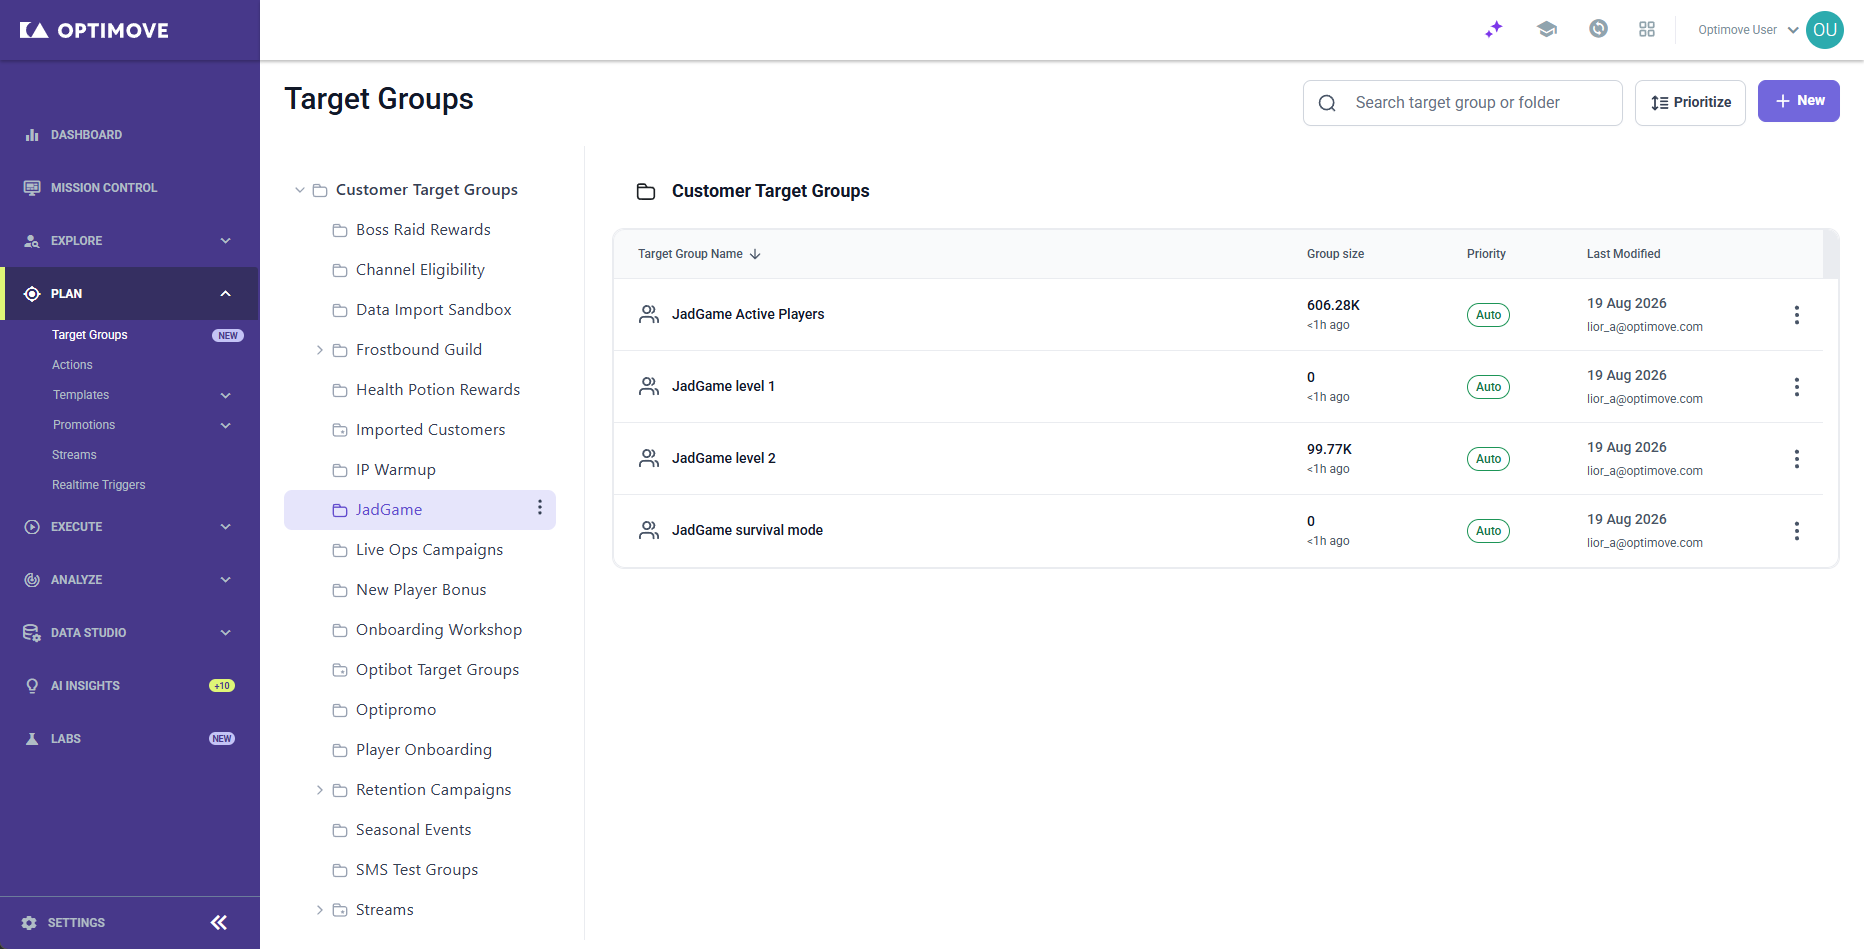
Task: Click the JadGame level 1 group icon
Action: click(649, 386)
